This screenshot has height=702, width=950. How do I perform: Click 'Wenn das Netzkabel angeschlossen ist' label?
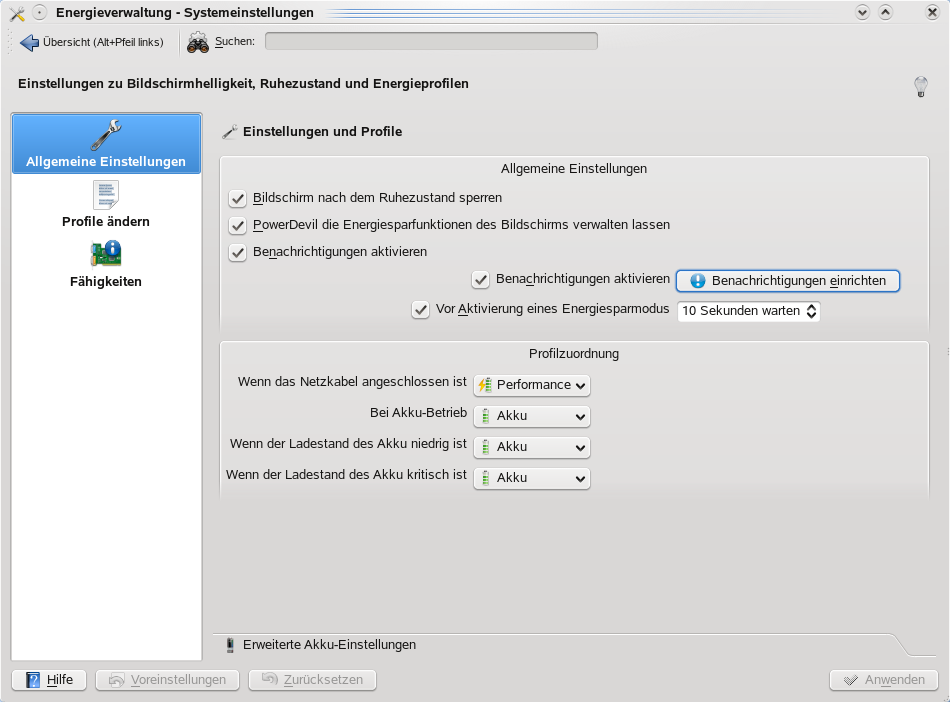[x=352, y=382]
